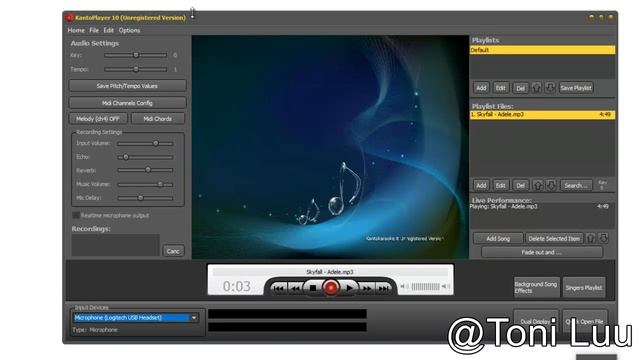The width and height of the screenshot is (640, 360).
Task: Click Delete Selected Item button
Action: 554,238
